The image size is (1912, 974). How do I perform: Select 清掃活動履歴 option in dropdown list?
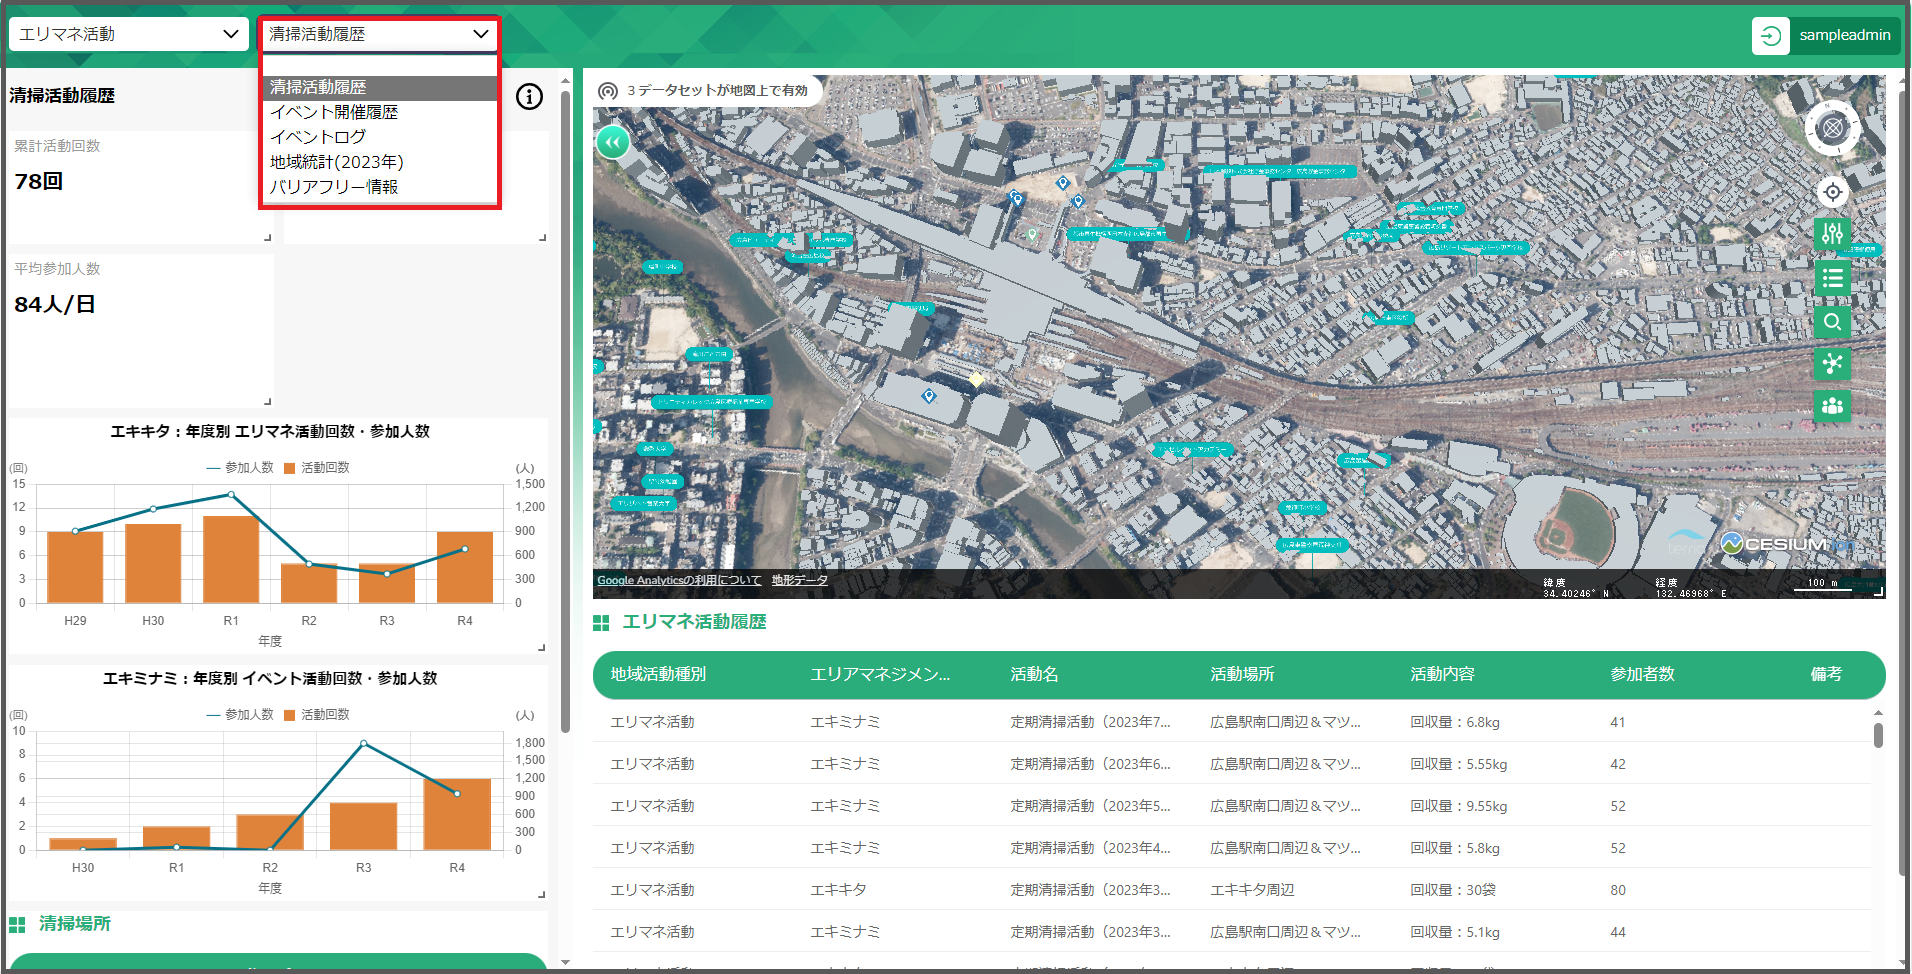click(380, 88)
